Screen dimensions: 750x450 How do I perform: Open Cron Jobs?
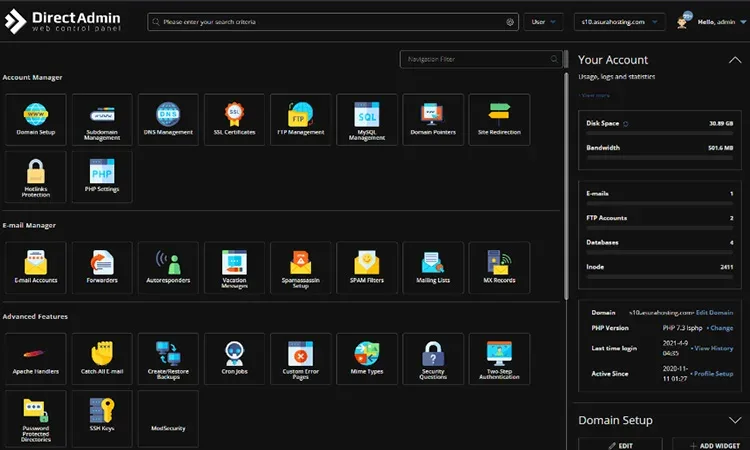[x=234, y=359]
